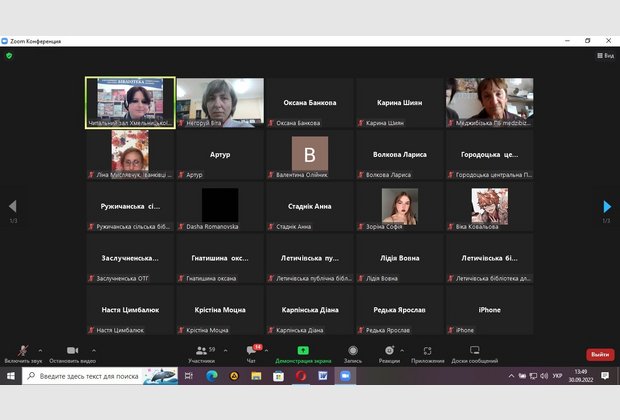Unmute microphone with Включить звук

pos(22,352)
